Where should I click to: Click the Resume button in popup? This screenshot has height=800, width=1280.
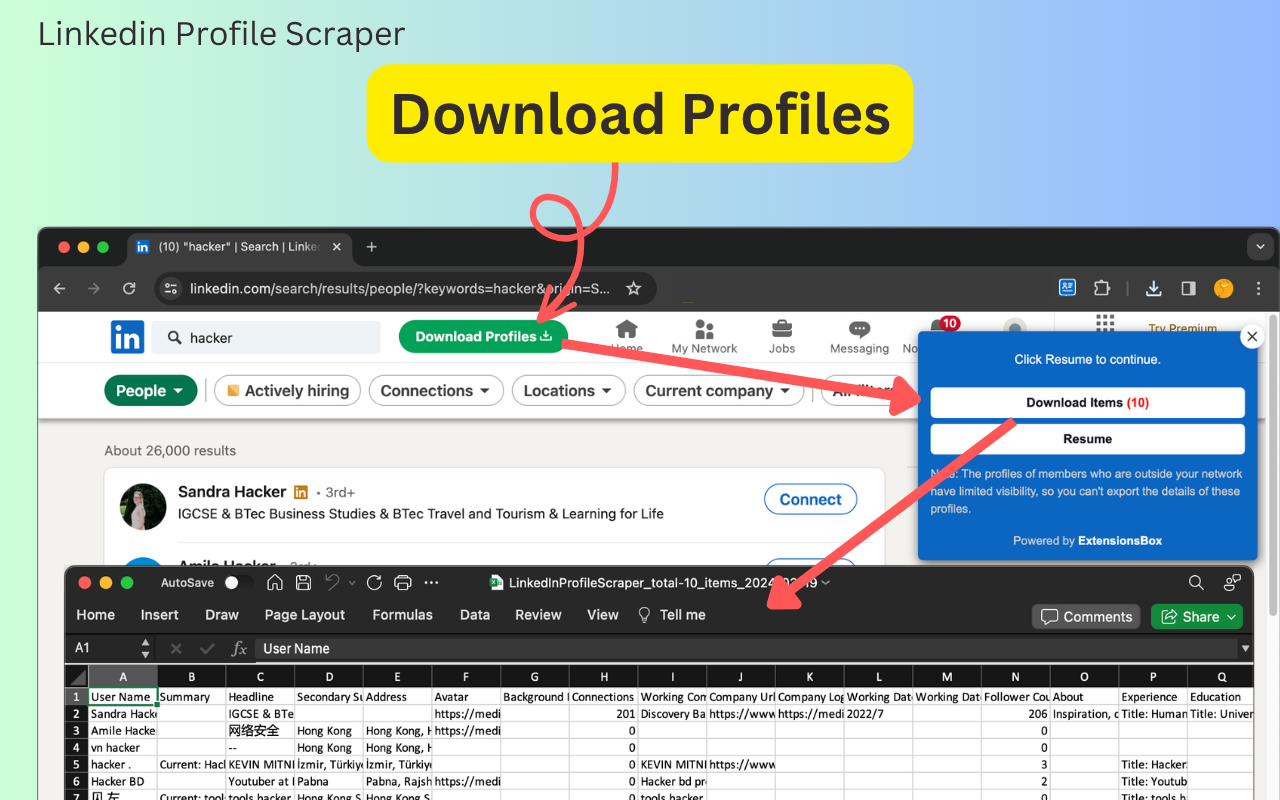(x=1087, y=439)
